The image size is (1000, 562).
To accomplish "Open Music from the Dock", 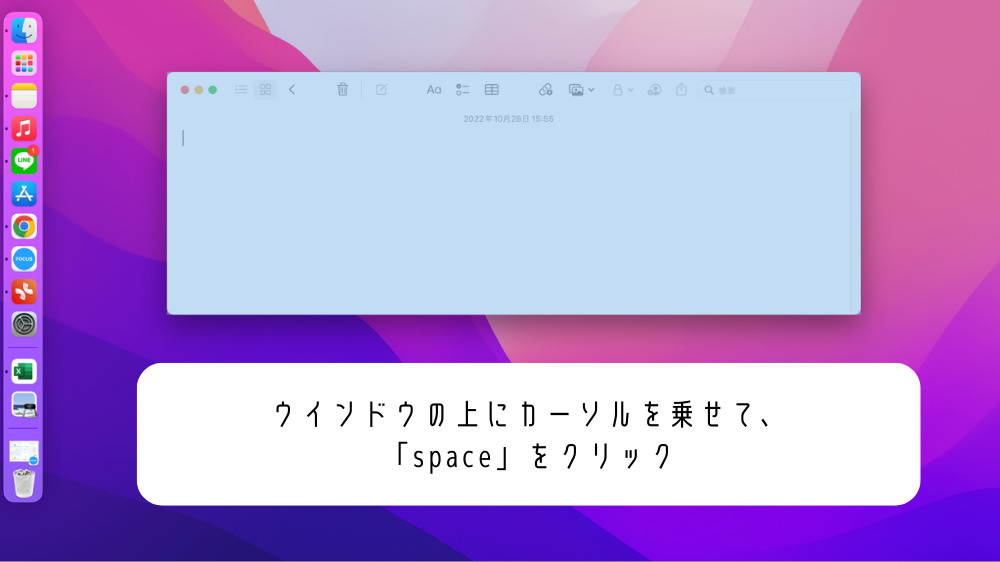I will [x=24, y=128].
